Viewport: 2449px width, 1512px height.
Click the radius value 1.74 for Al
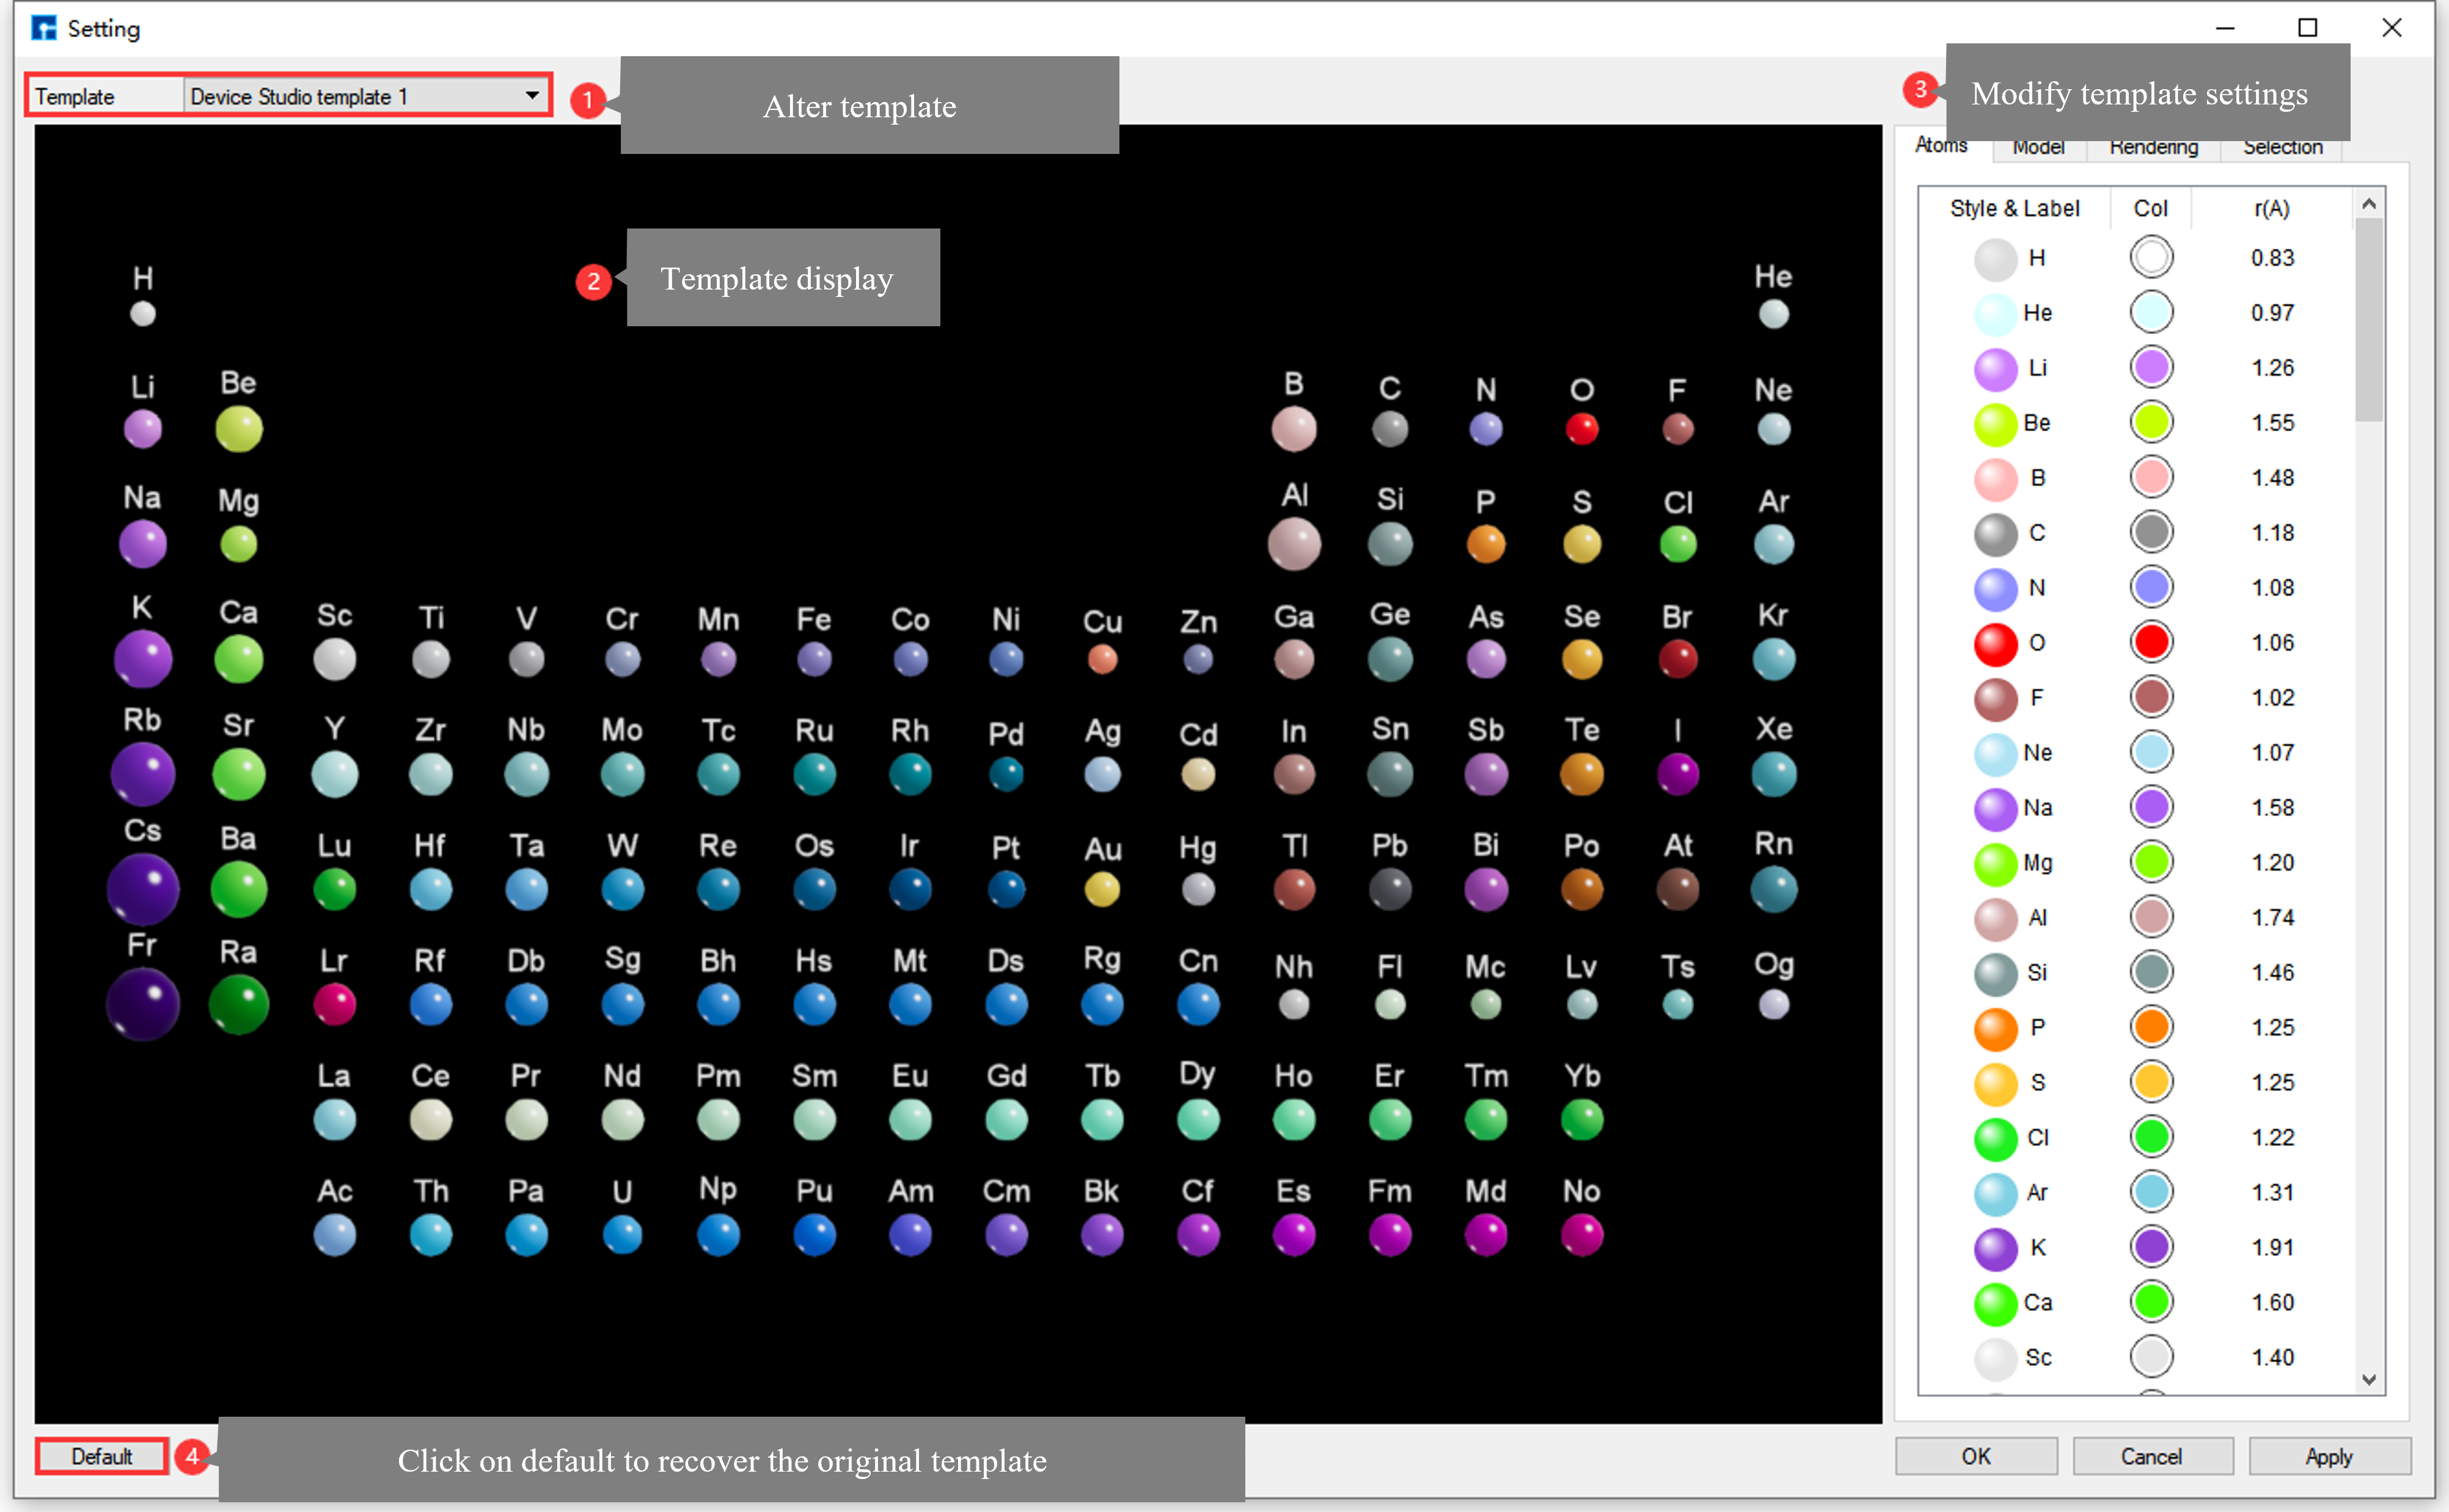pos(2272,918)
